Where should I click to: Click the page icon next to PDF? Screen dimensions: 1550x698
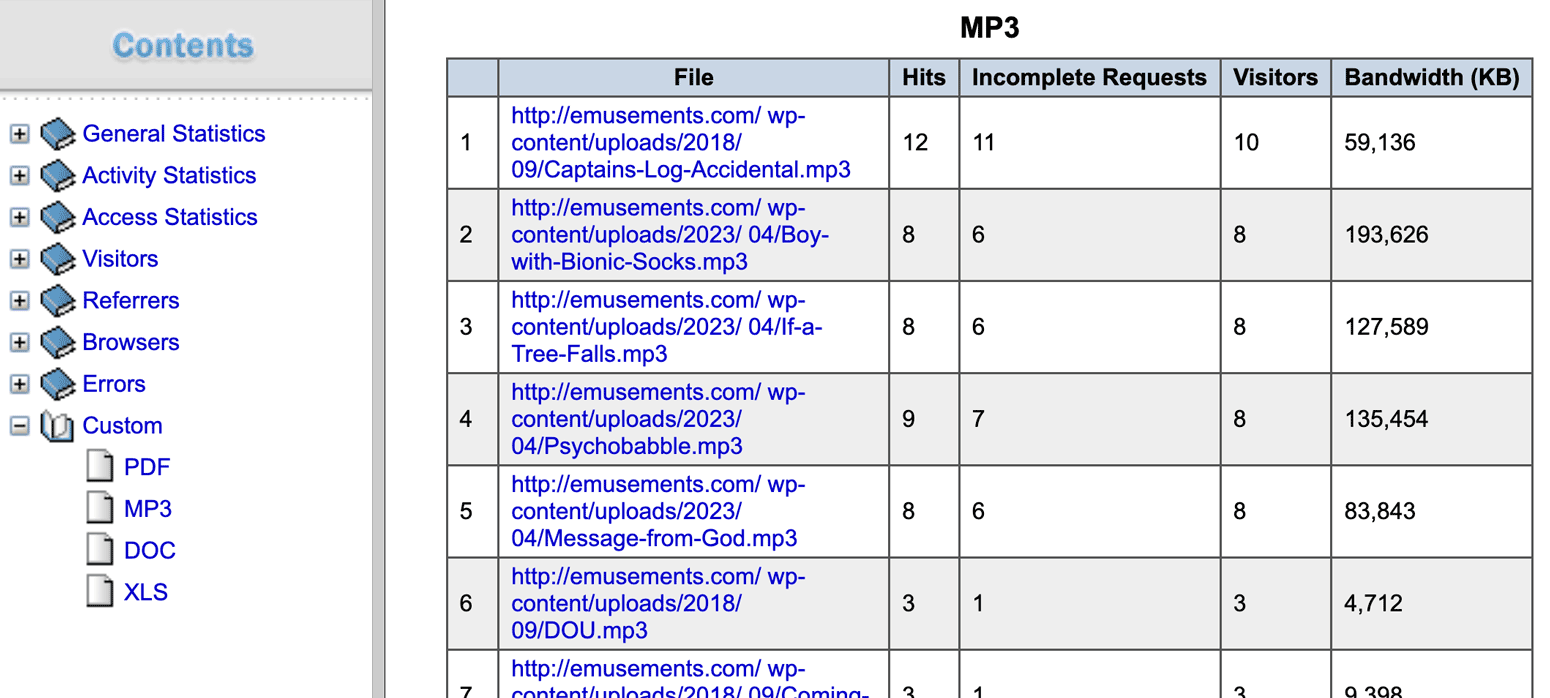pos(100,467)
